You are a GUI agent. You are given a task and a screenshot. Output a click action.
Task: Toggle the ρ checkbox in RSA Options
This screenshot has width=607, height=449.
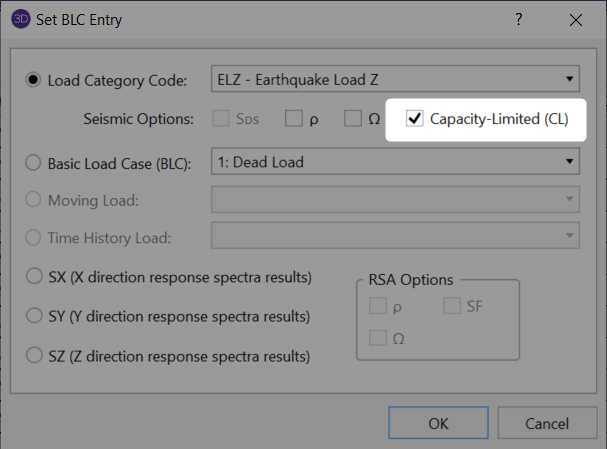tap(376, 304)
